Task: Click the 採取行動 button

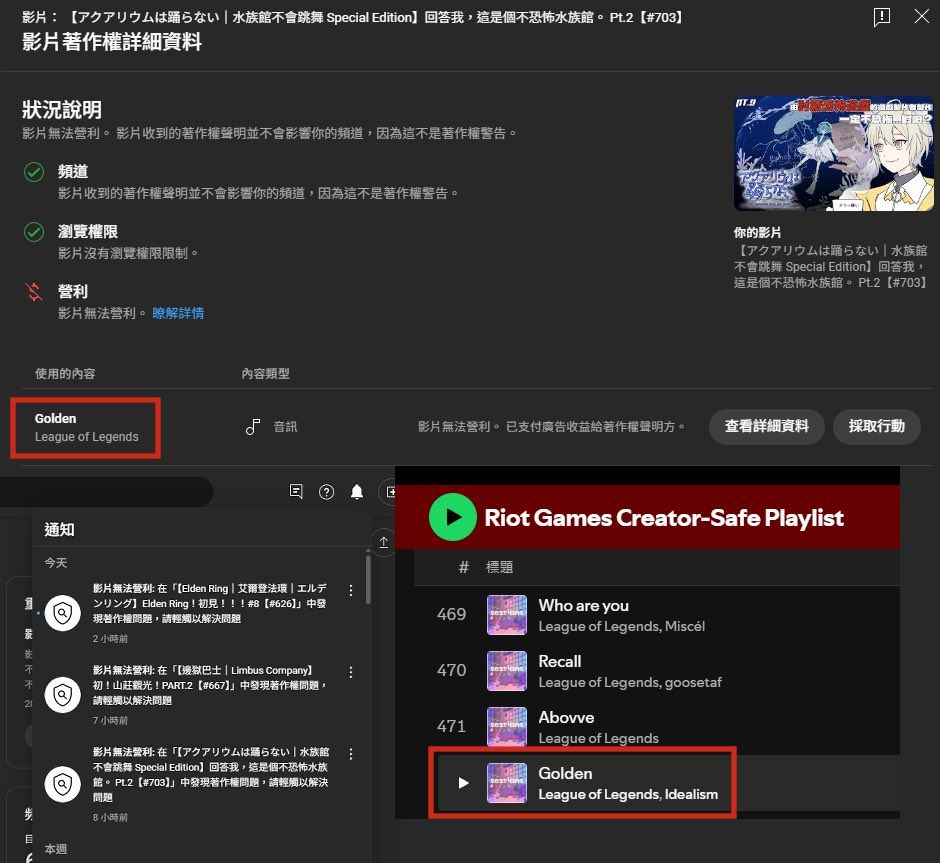Action: (876, 426)
